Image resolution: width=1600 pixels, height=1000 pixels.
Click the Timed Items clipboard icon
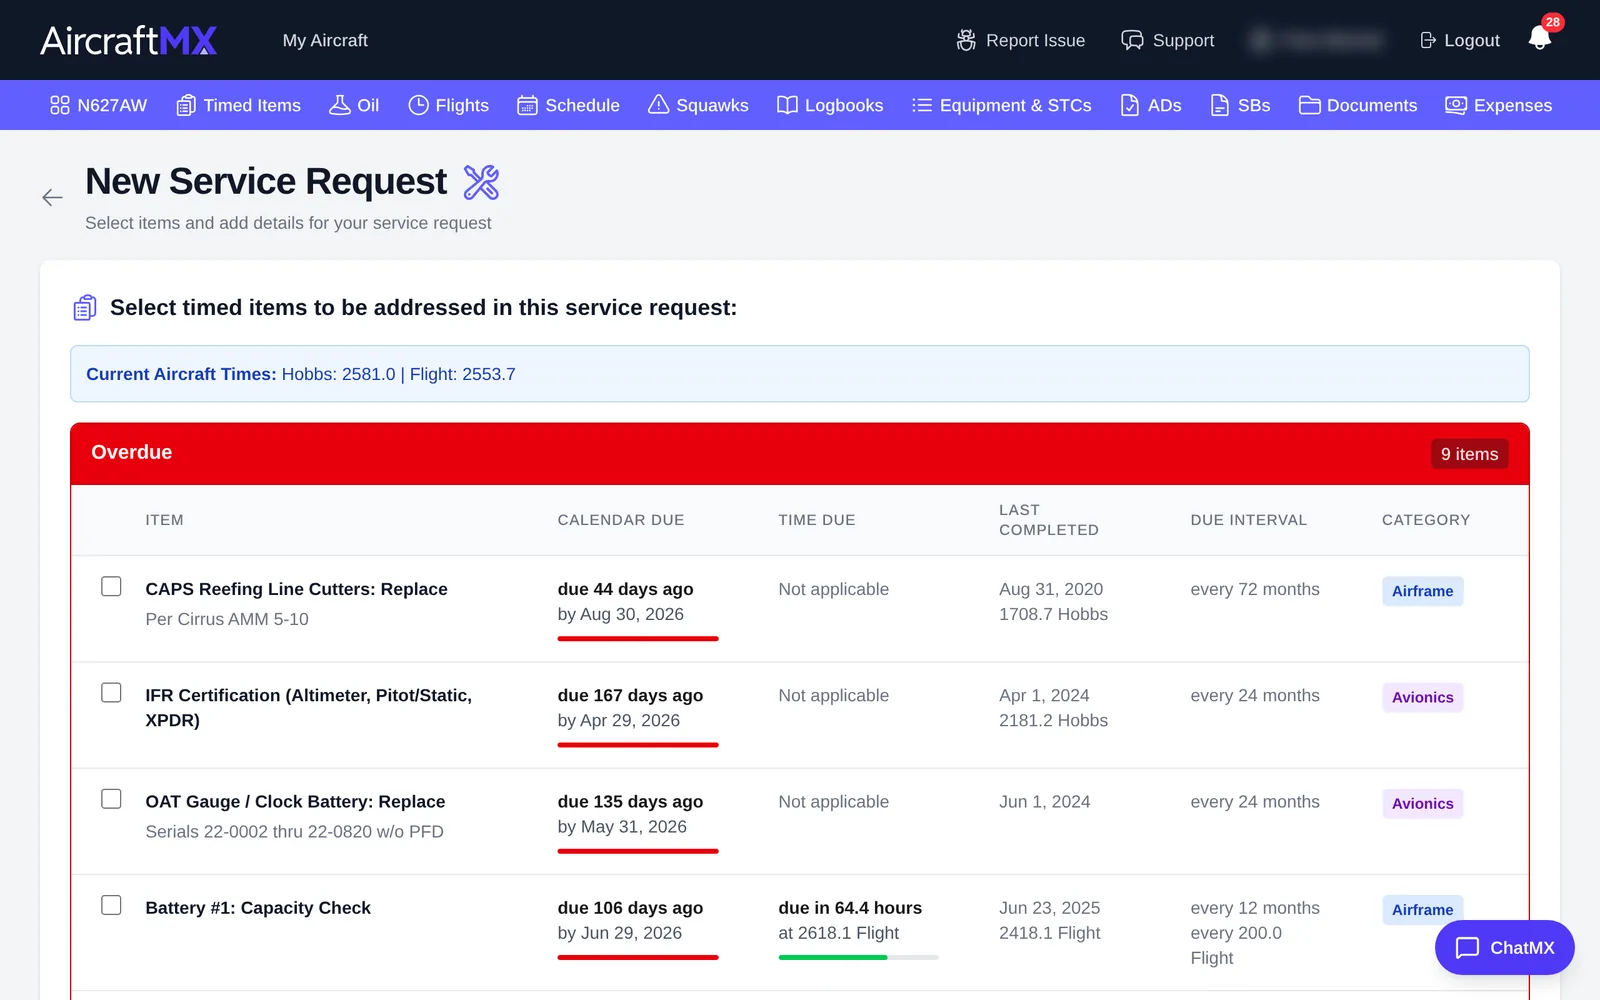pos(186,105)
